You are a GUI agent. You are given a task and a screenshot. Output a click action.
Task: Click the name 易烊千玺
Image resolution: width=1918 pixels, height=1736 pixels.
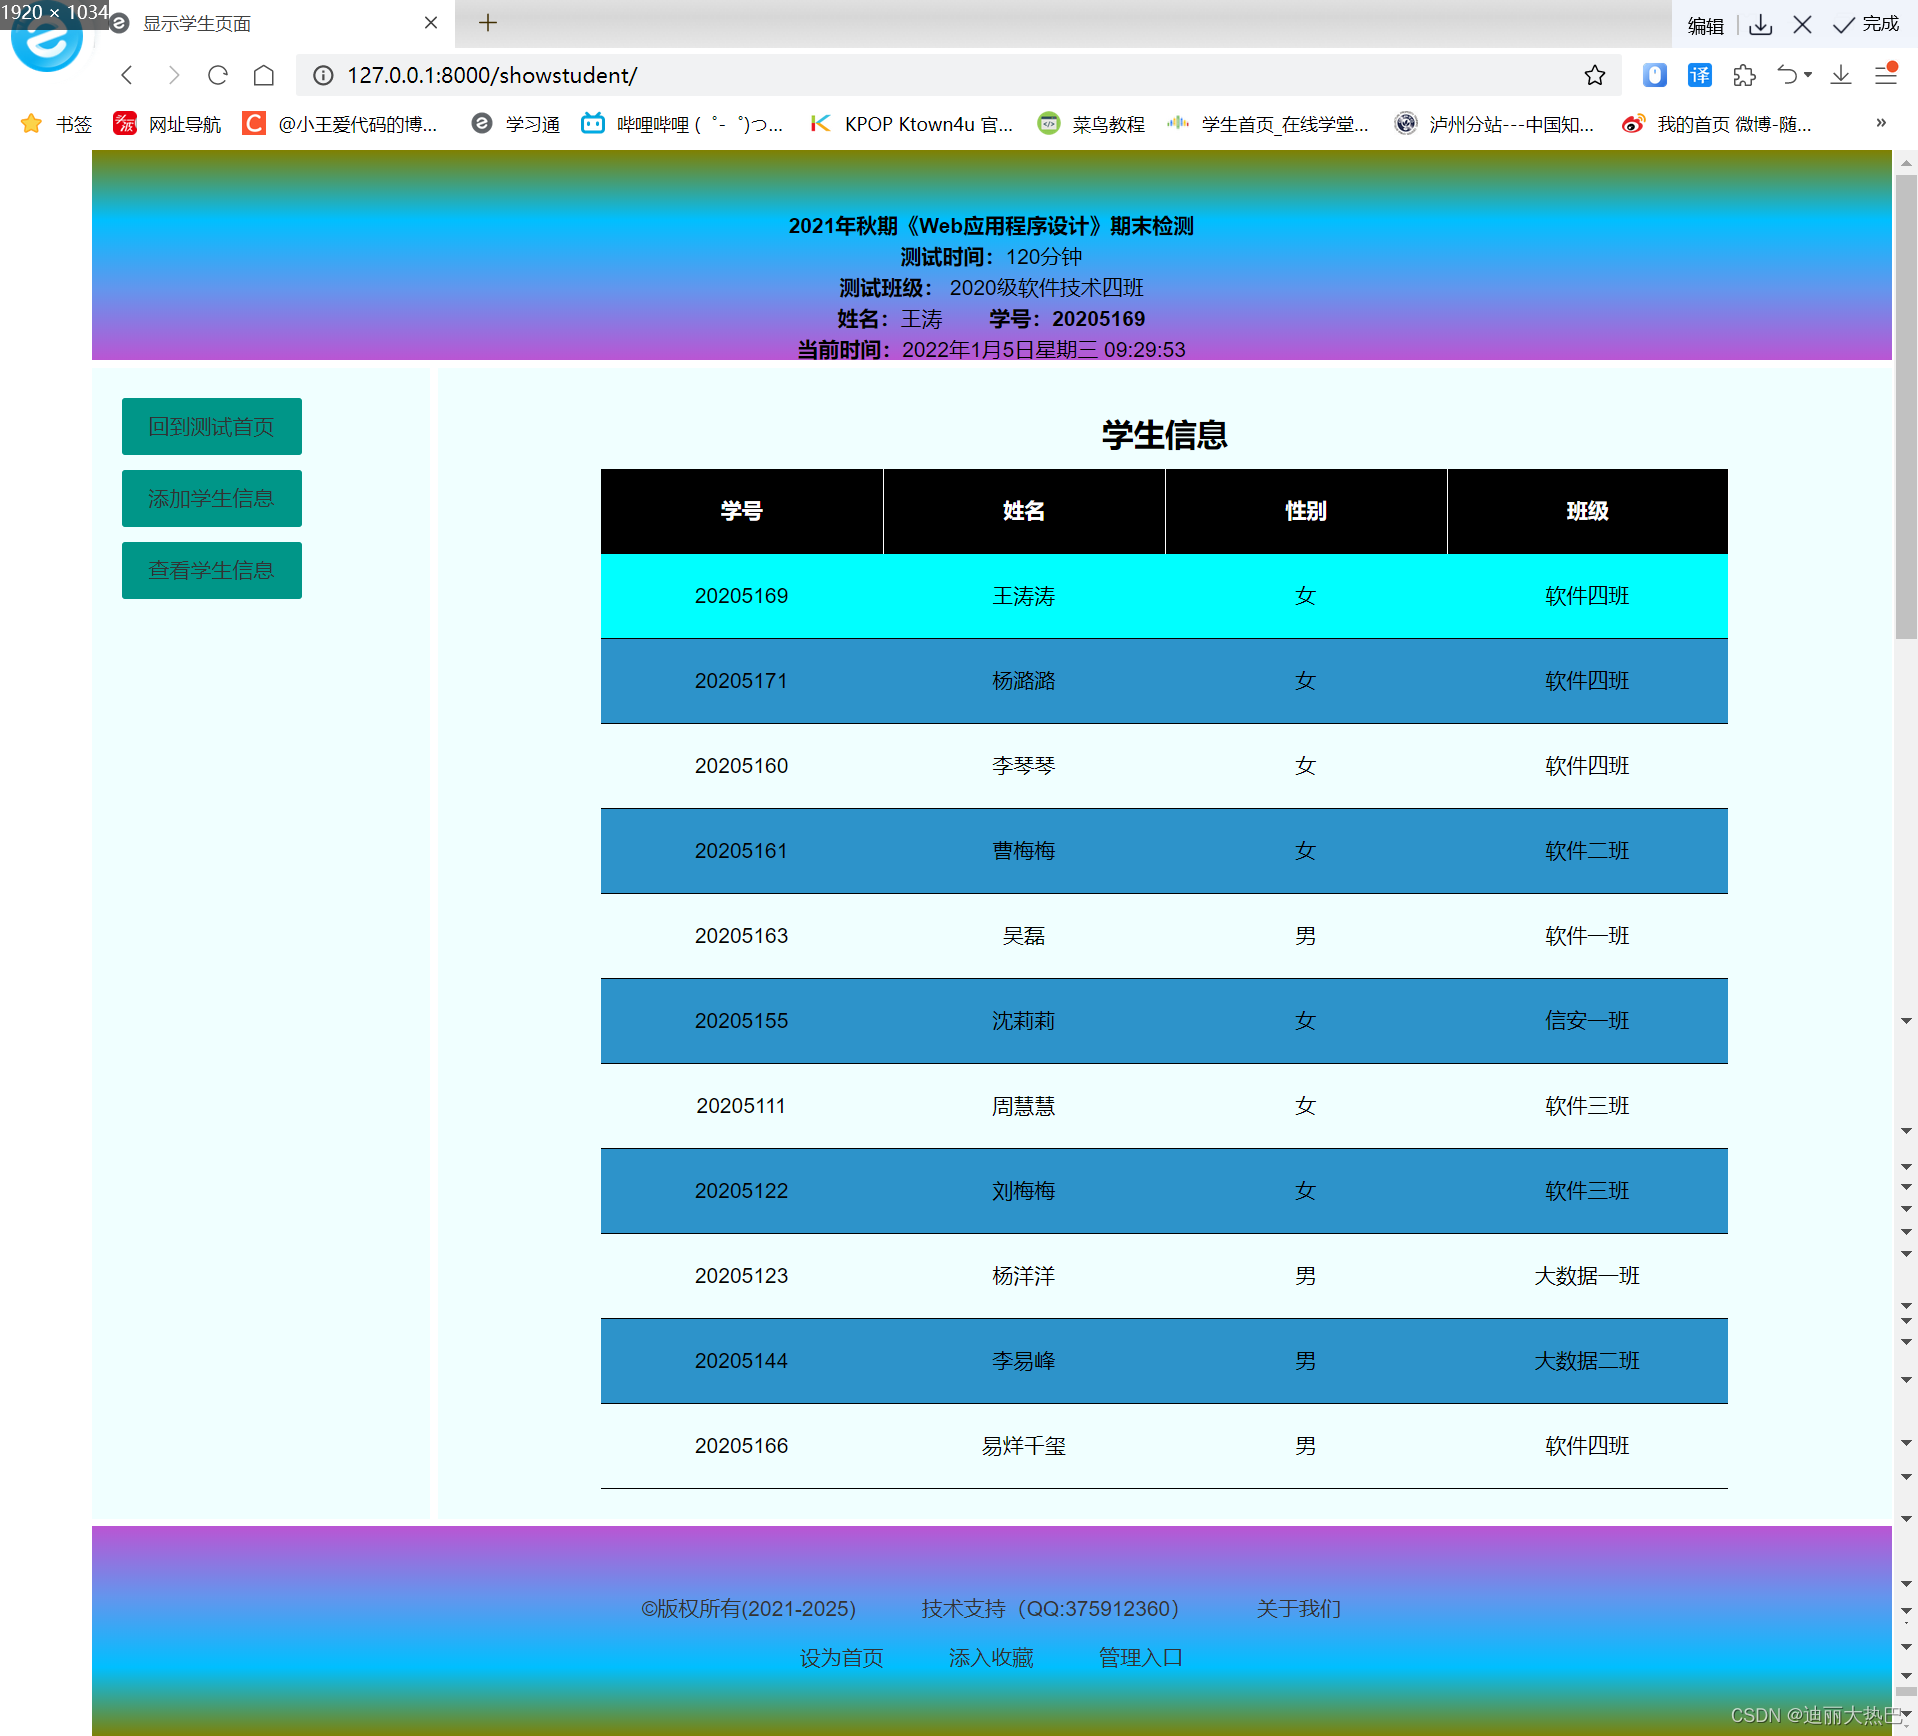pos(1024,1446)
